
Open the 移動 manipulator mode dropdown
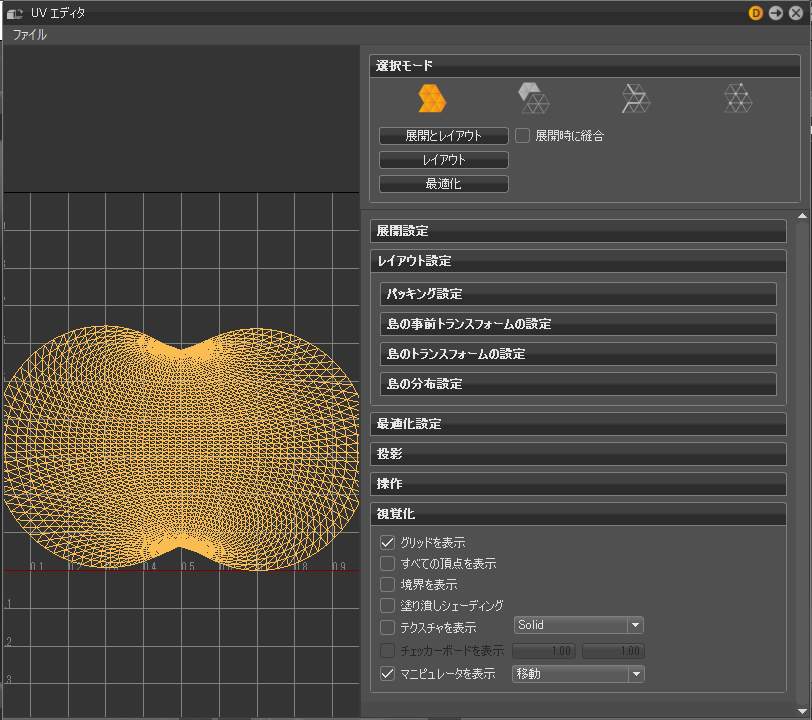tap(578, 673)
